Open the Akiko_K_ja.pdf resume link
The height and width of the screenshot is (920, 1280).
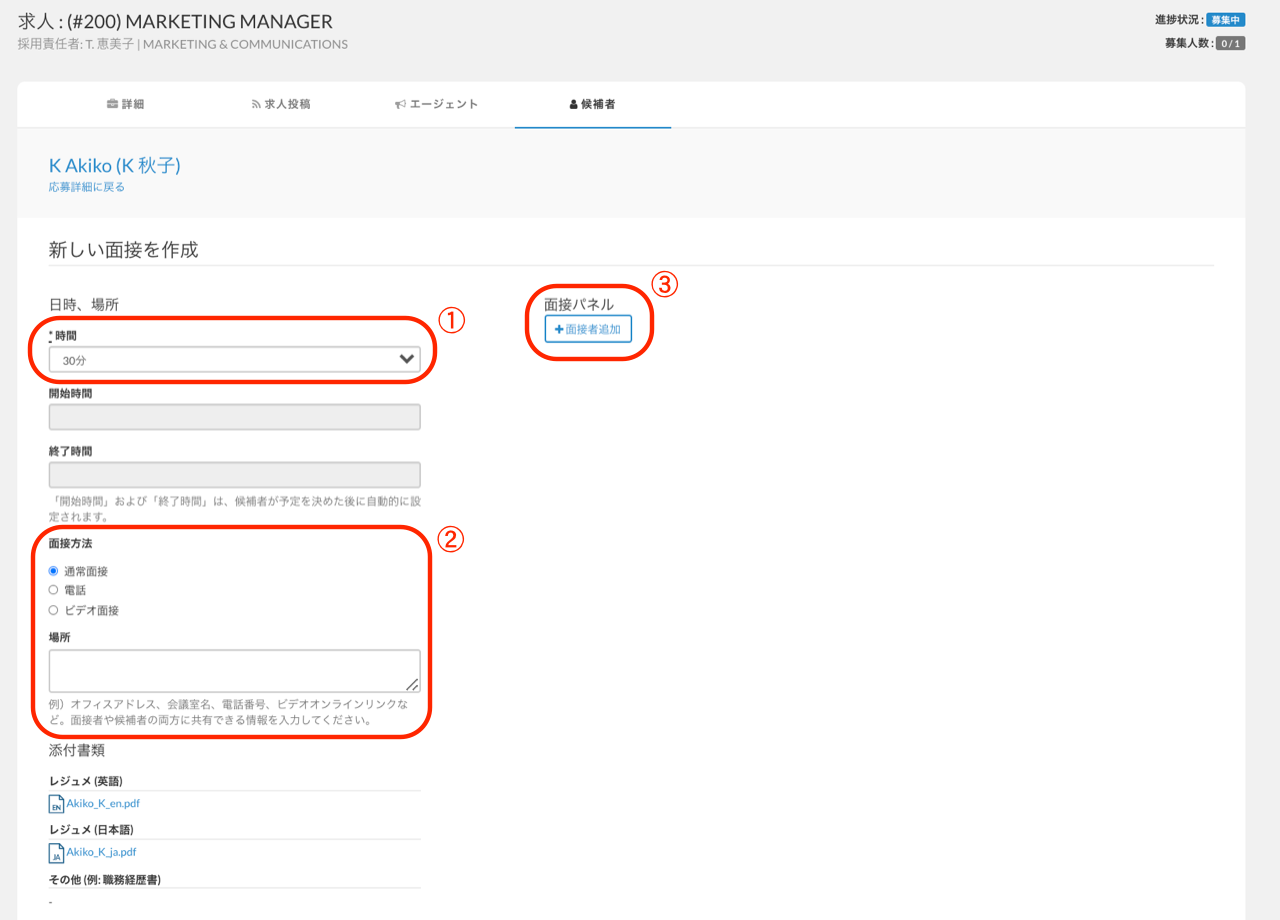point(101,852)
